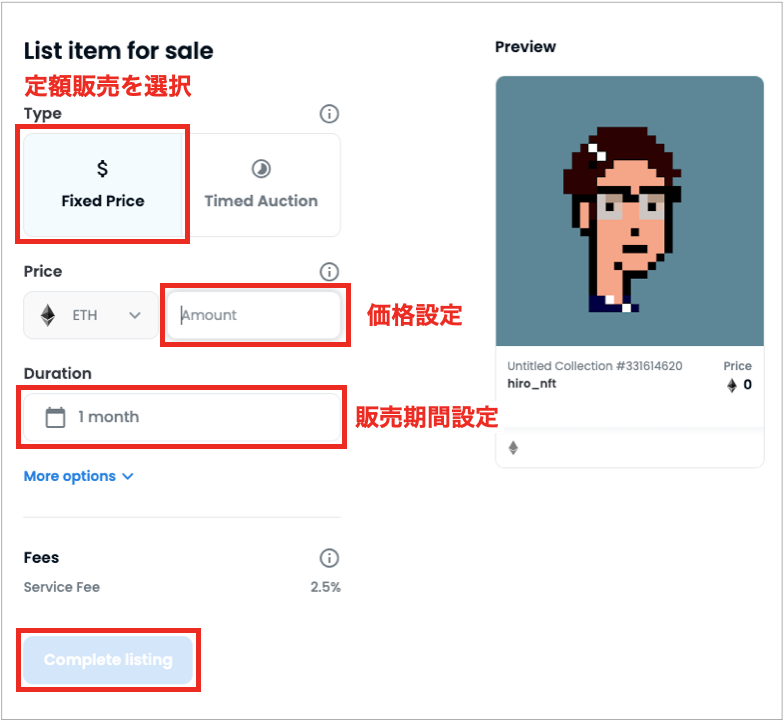The width and height of the screenshot is (784, 722).
Task: Click the dollar sign icon in Fixed Price
Action: (x=102, y=168)
